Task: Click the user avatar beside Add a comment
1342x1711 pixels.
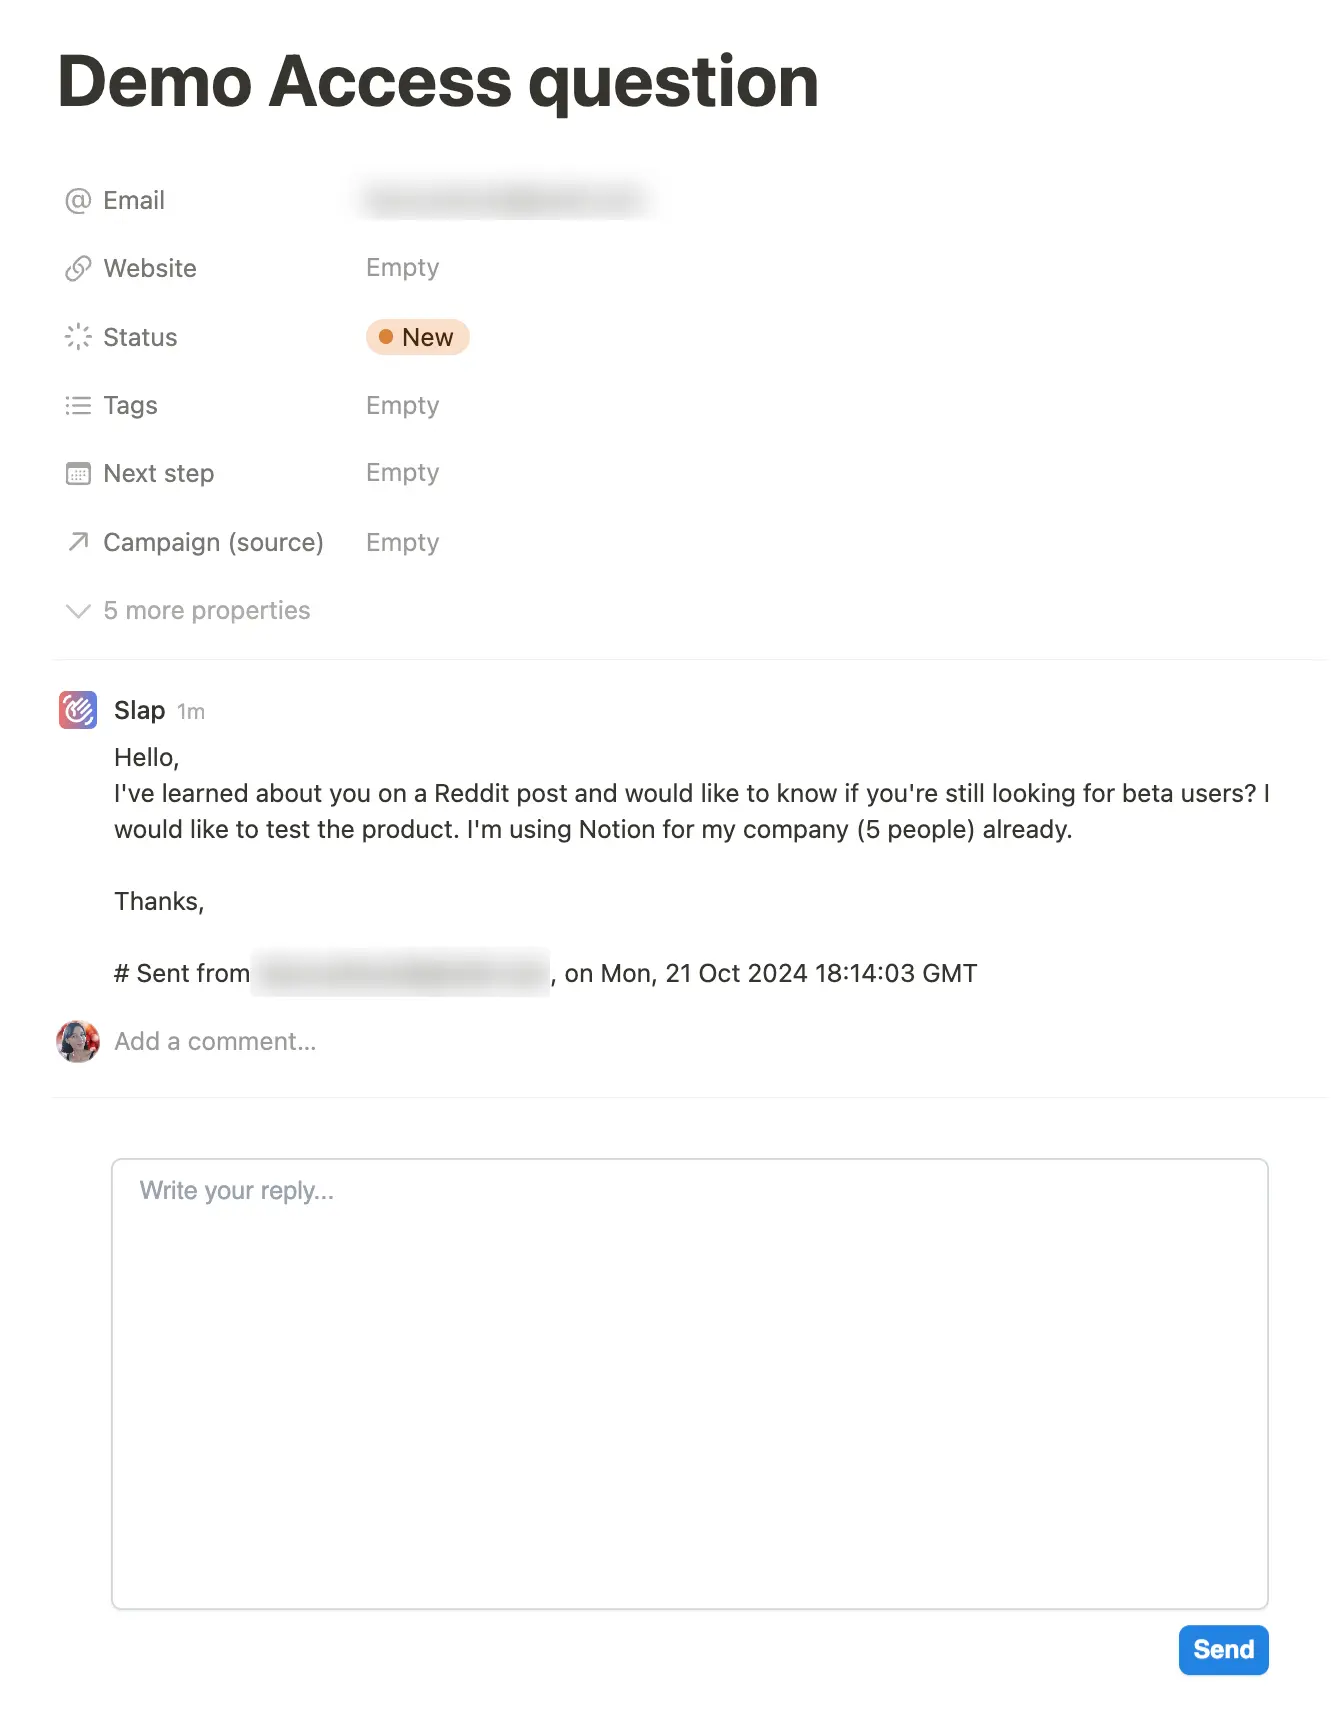Action: pos(77,1041)
